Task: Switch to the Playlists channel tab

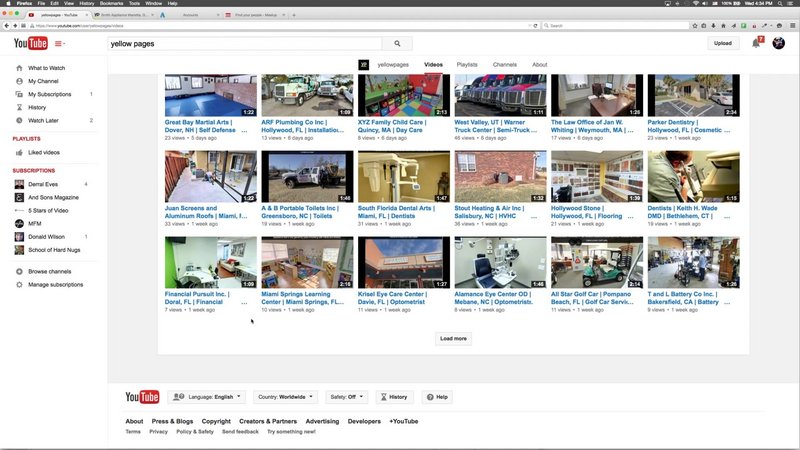Action: tap(467, 65)
